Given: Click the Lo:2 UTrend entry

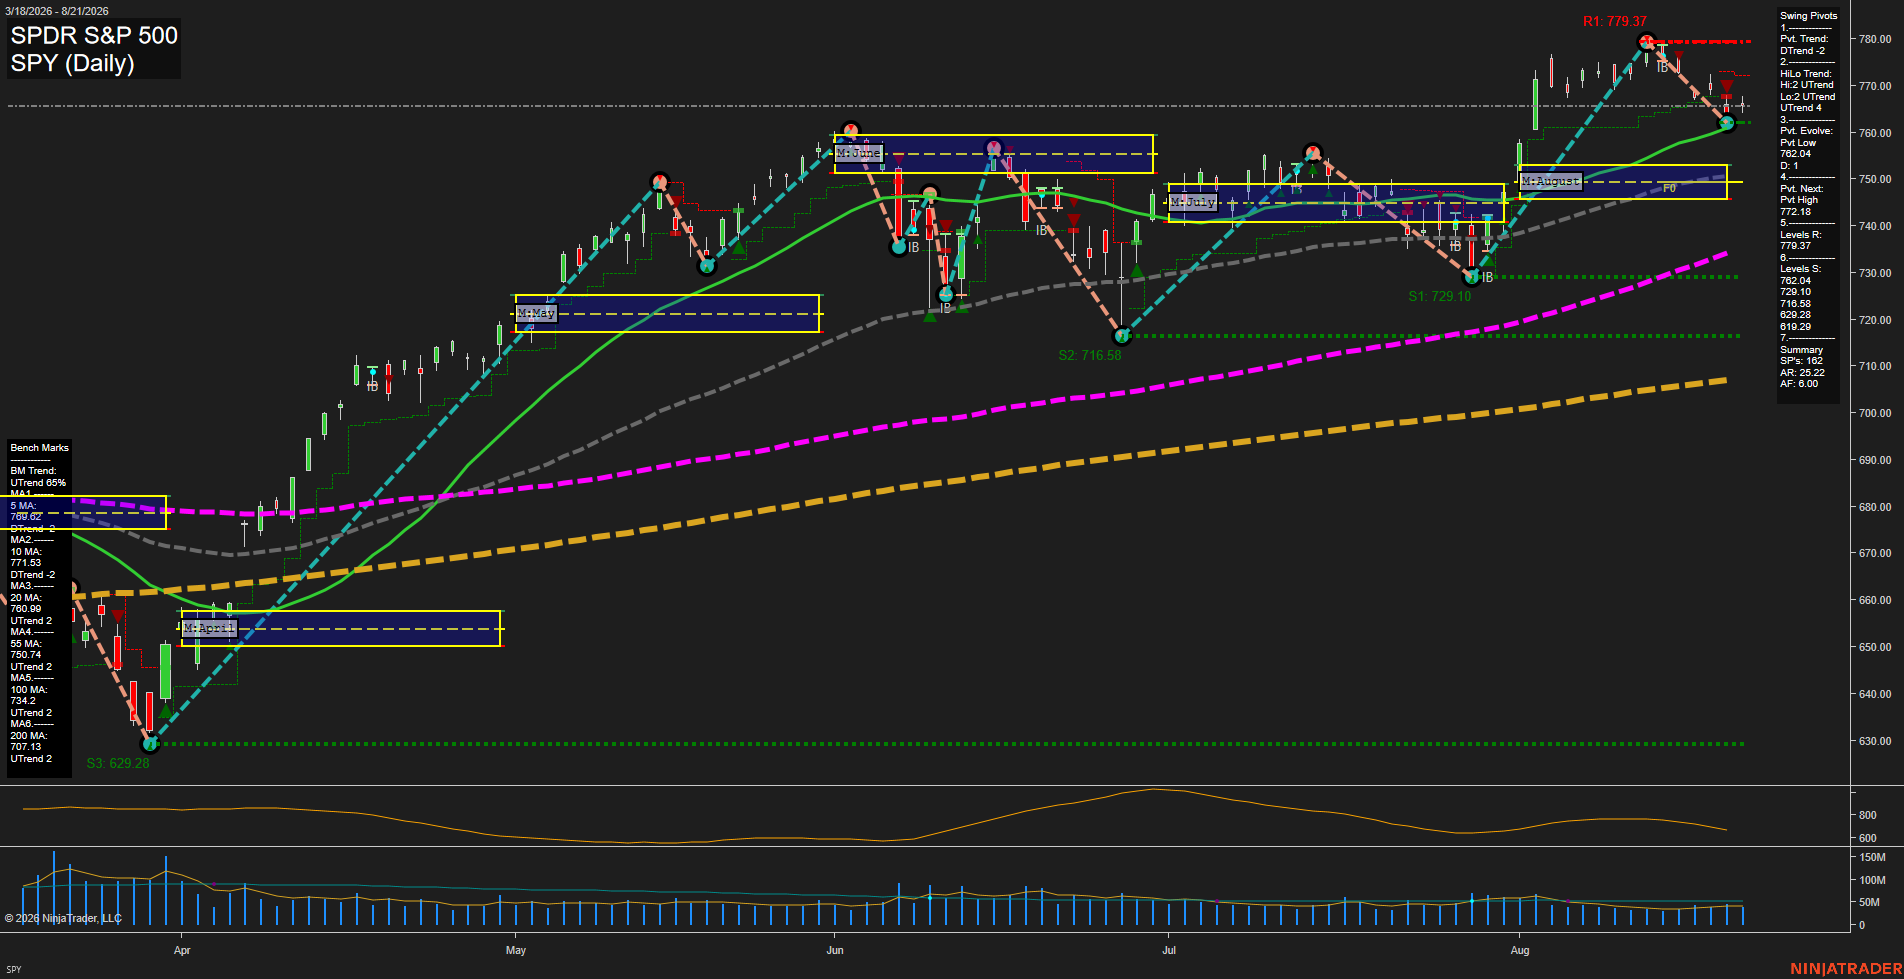Looking at the screenshot, I should tap(1807, 97).
